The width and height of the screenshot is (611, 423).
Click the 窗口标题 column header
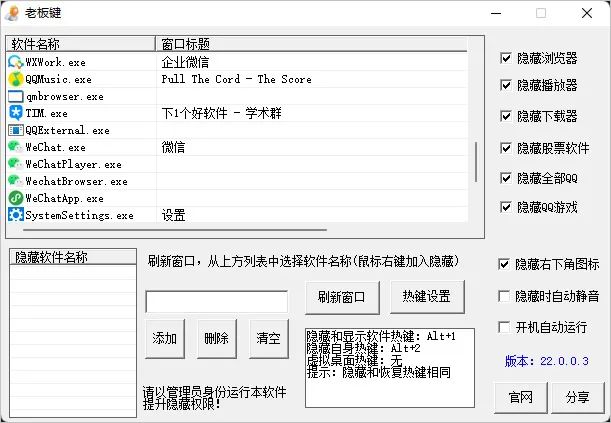pyautogui.click(x=311, y=44)
